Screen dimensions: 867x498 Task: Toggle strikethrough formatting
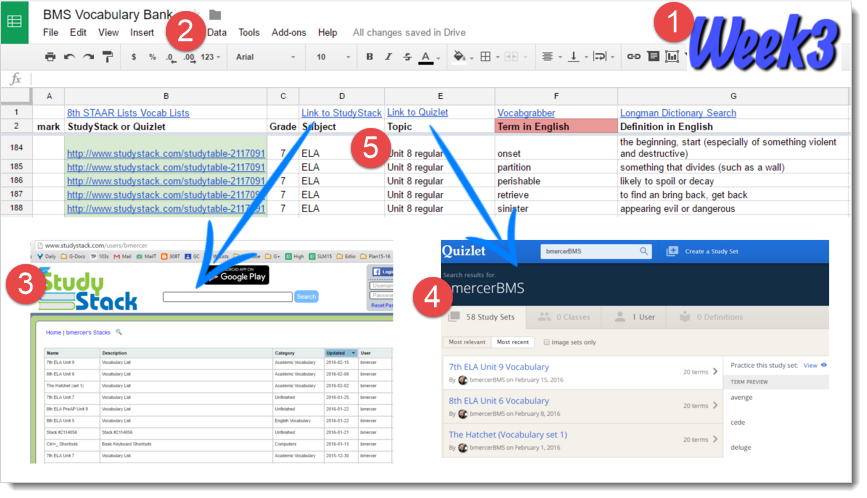(407, 56)
